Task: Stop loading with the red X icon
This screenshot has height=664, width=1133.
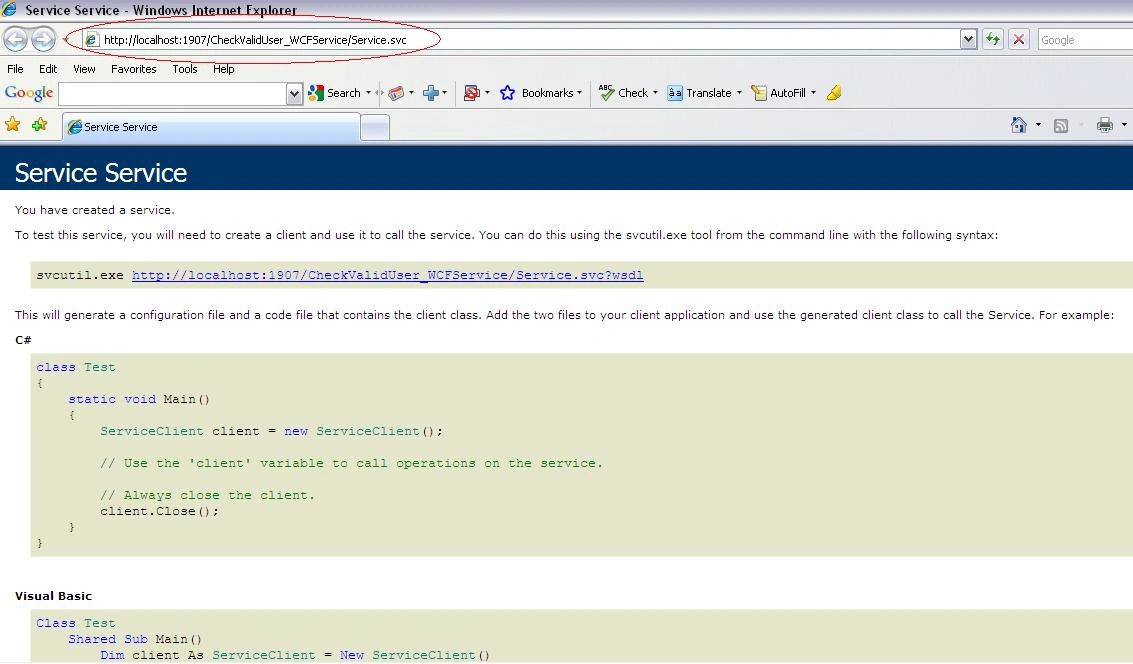Action: point(1019,39)
